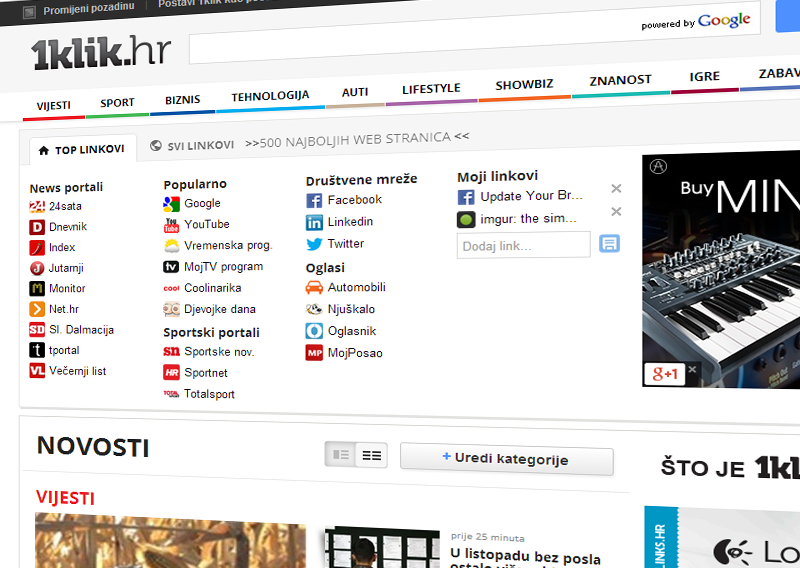Click the Coolinarika cool icon
This screenshot has height=568, width=800.
point(171,288)
